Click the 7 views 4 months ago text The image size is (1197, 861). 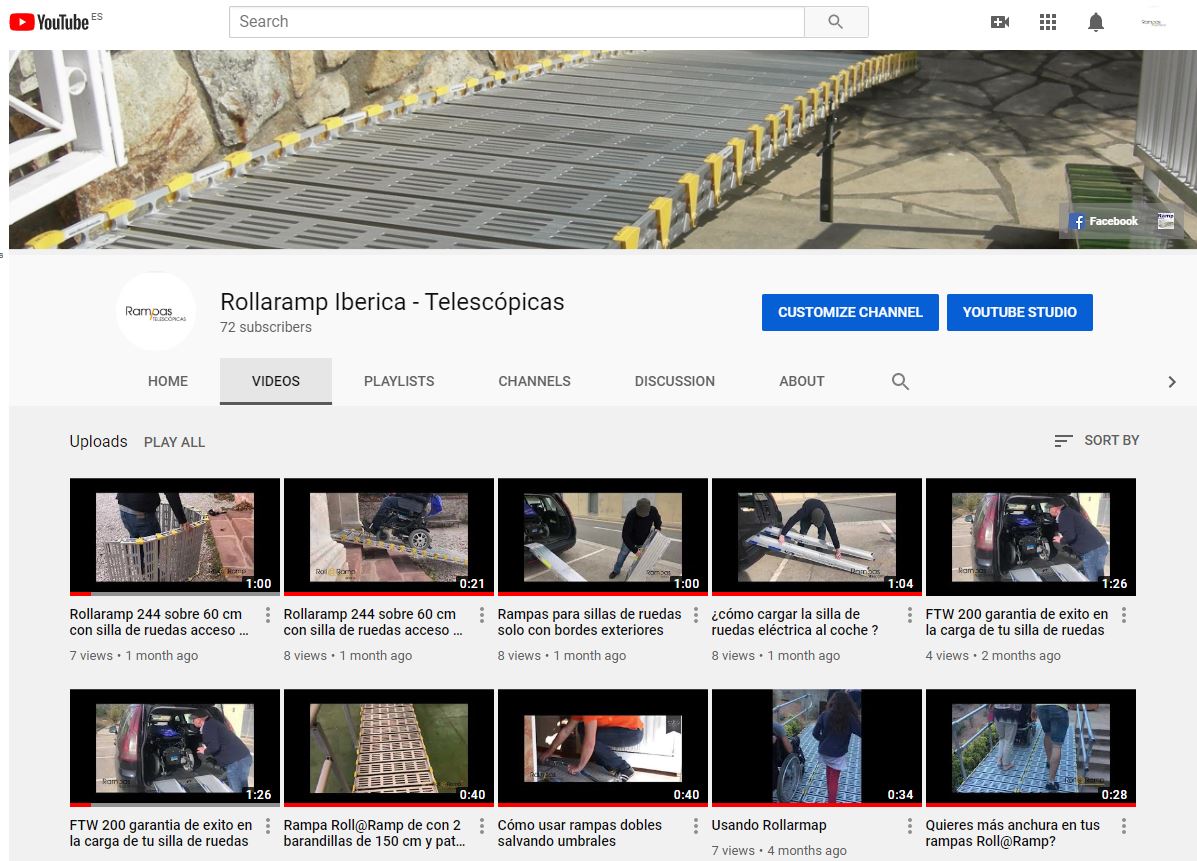[779, 850]
